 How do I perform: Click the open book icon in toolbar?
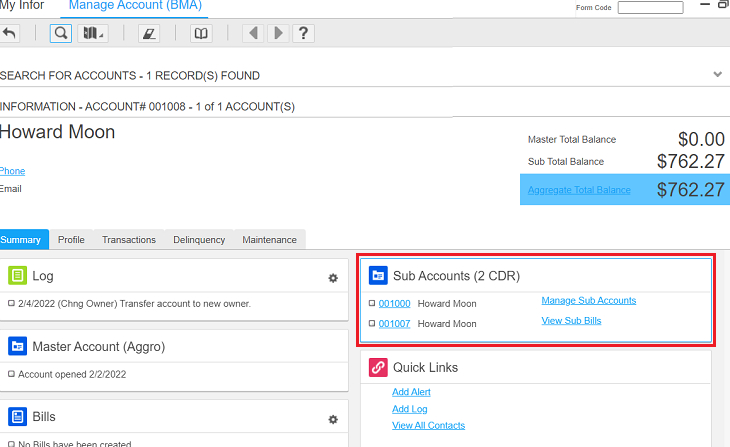tap(202, 33)
